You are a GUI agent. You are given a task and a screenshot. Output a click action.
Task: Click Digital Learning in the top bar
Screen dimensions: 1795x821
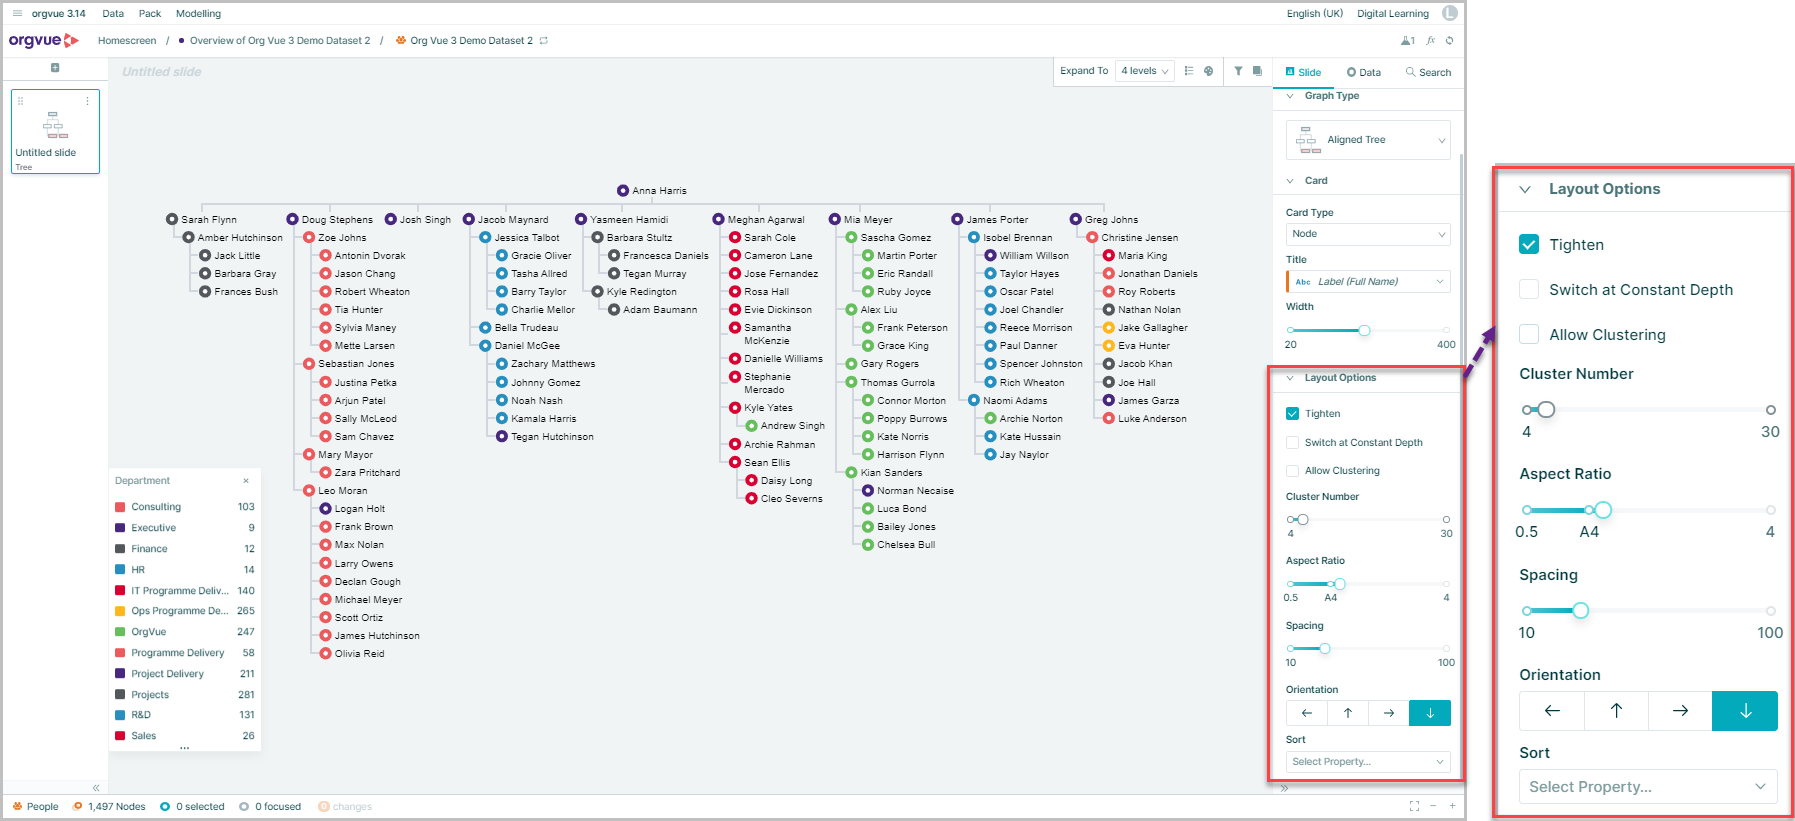tap(1393, 14)
